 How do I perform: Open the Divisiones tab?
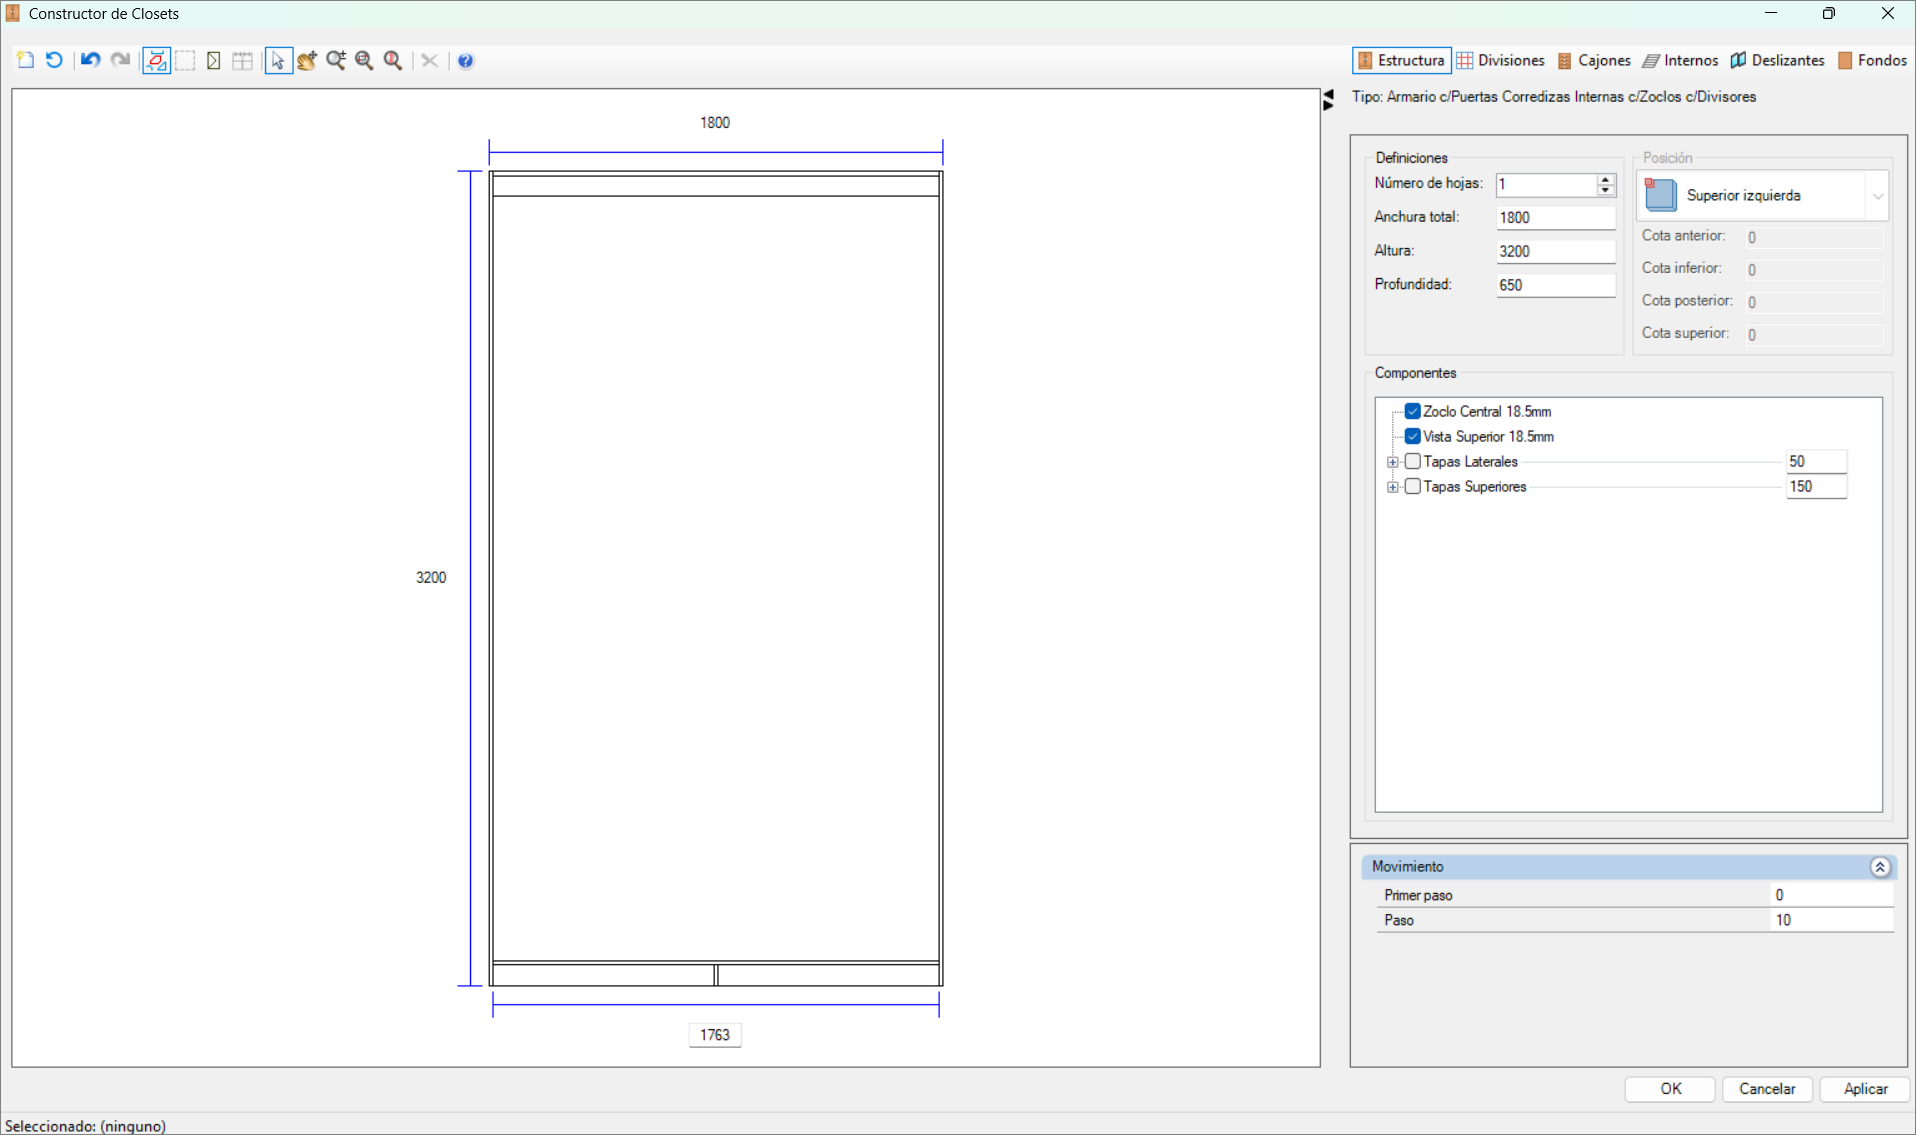(1501, 60)
